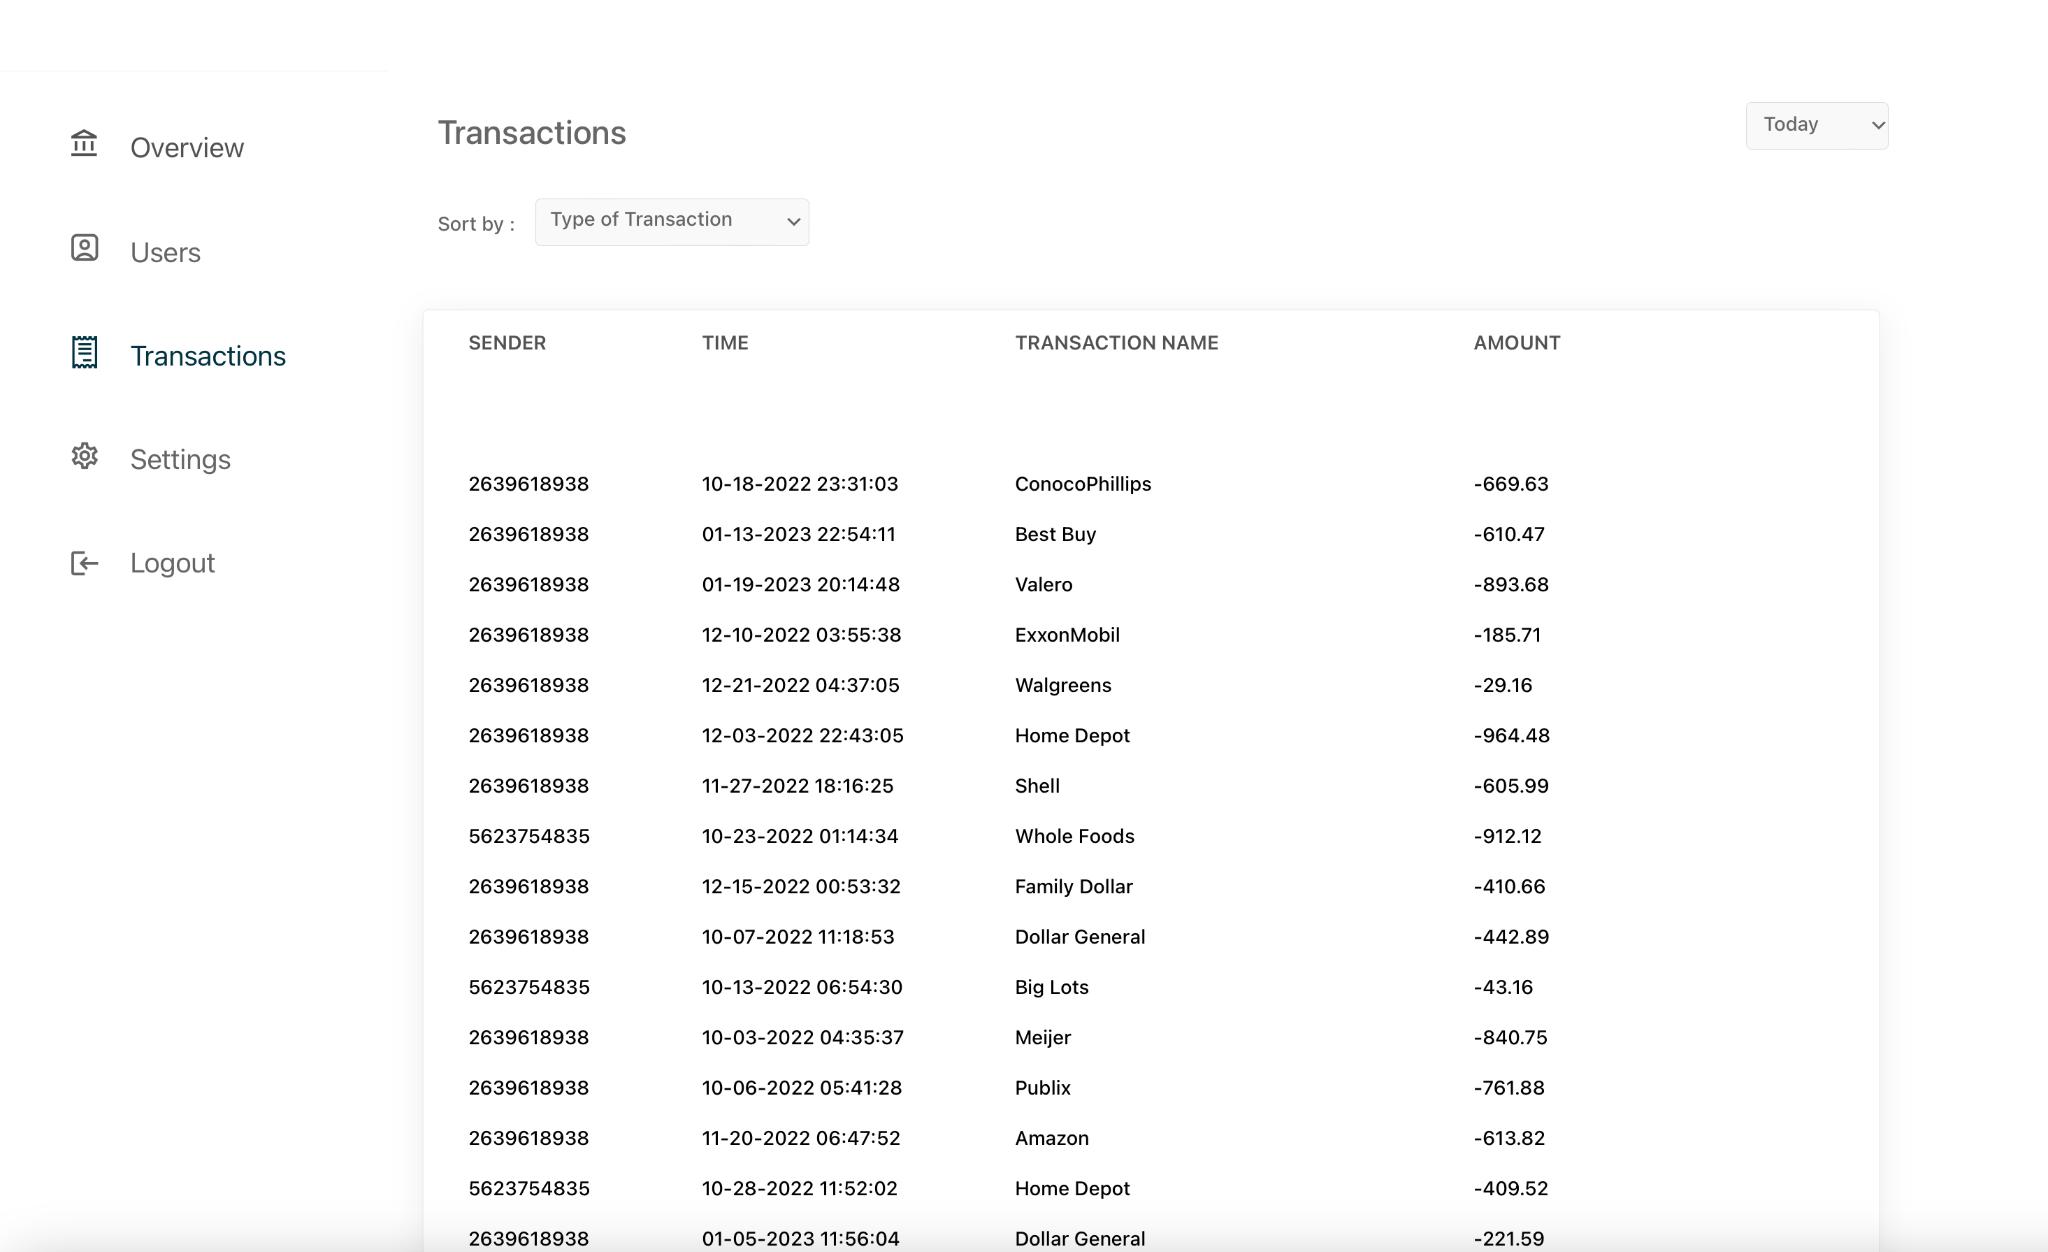Open the Users page from sidebar

[x=165, y=253]
